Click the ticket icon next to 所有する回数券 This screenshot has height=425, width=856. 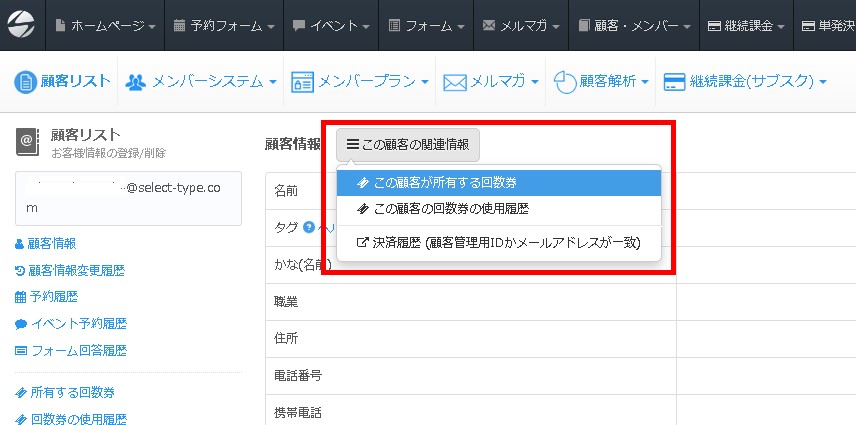(x=21, y=392)
